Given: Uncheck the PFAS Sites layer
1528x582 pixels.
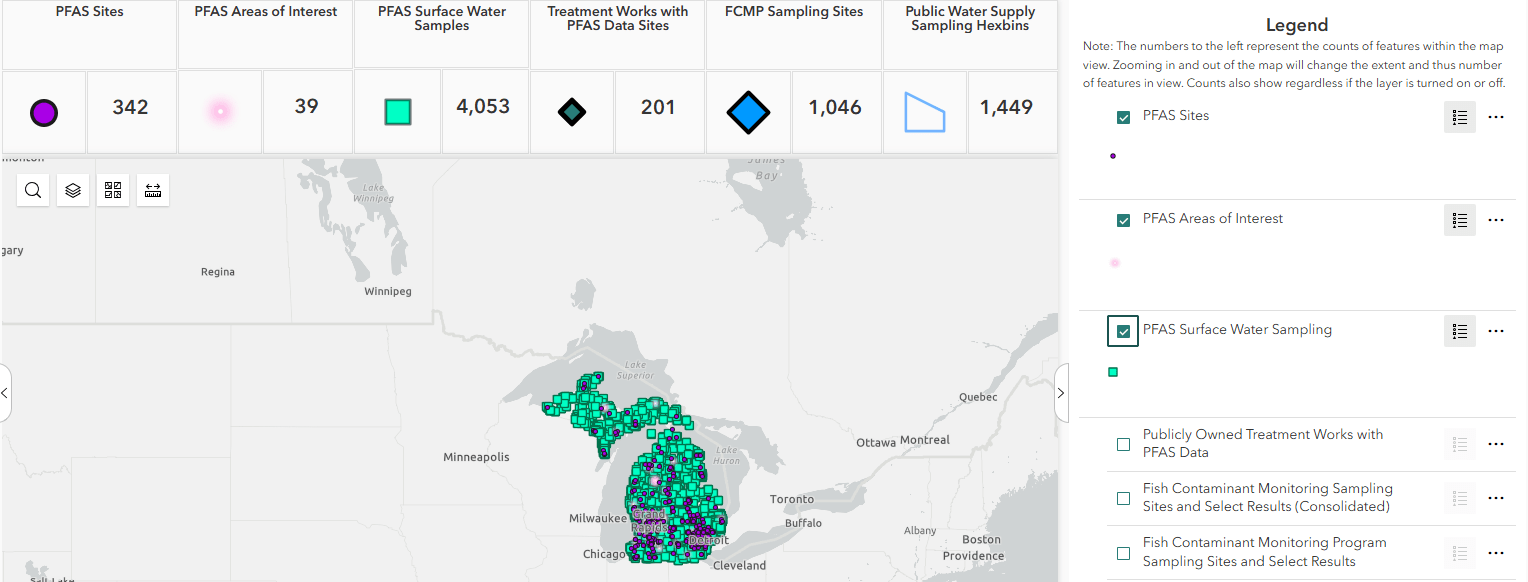Looking at the screenshot, I should click(x=1124, y=117).
